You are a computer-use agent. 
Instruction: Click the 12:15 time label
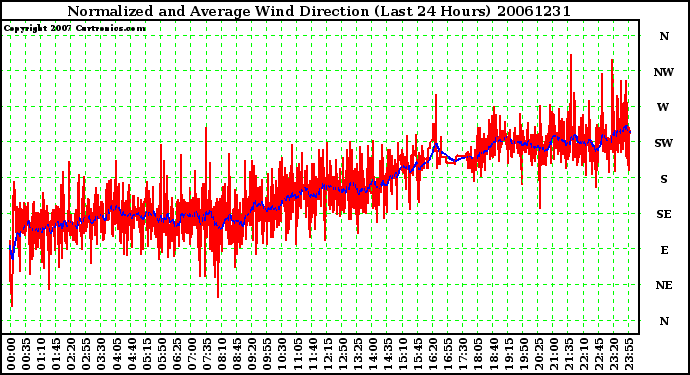pyautogui.click(x=327, y=354)
